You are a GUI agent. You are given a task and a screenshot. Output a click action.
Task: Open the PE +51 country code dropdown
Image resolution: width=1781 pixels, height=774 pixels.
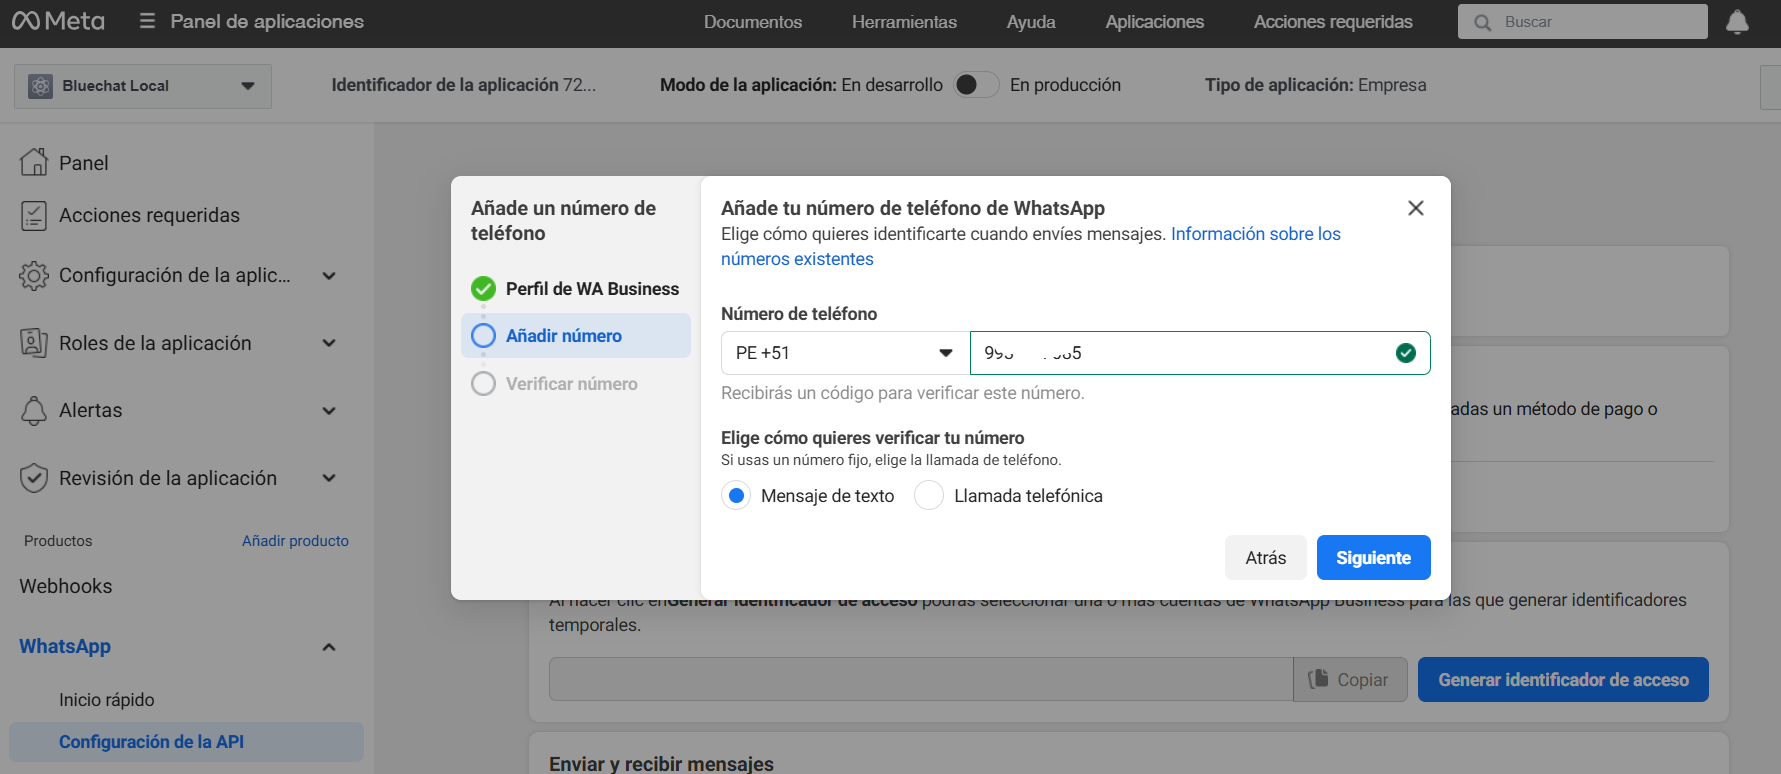point(845,353)
